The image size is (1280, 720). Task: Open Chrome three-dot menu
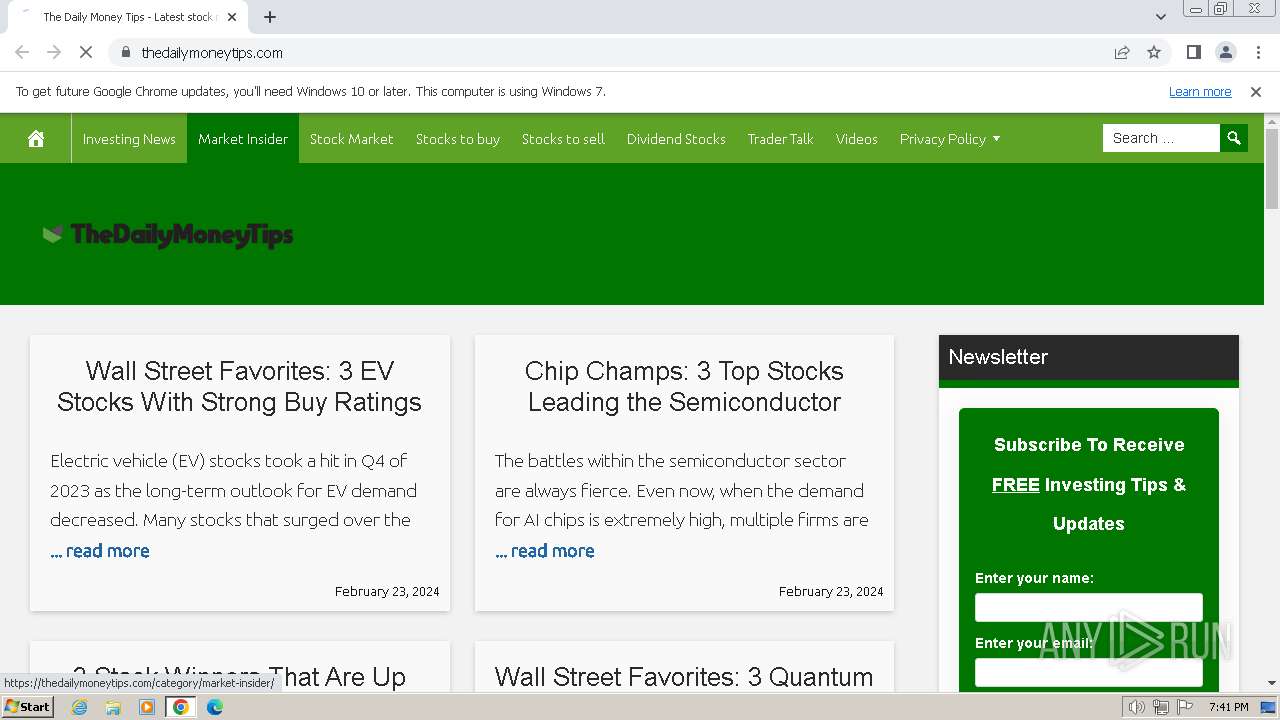click(1256, 52)
